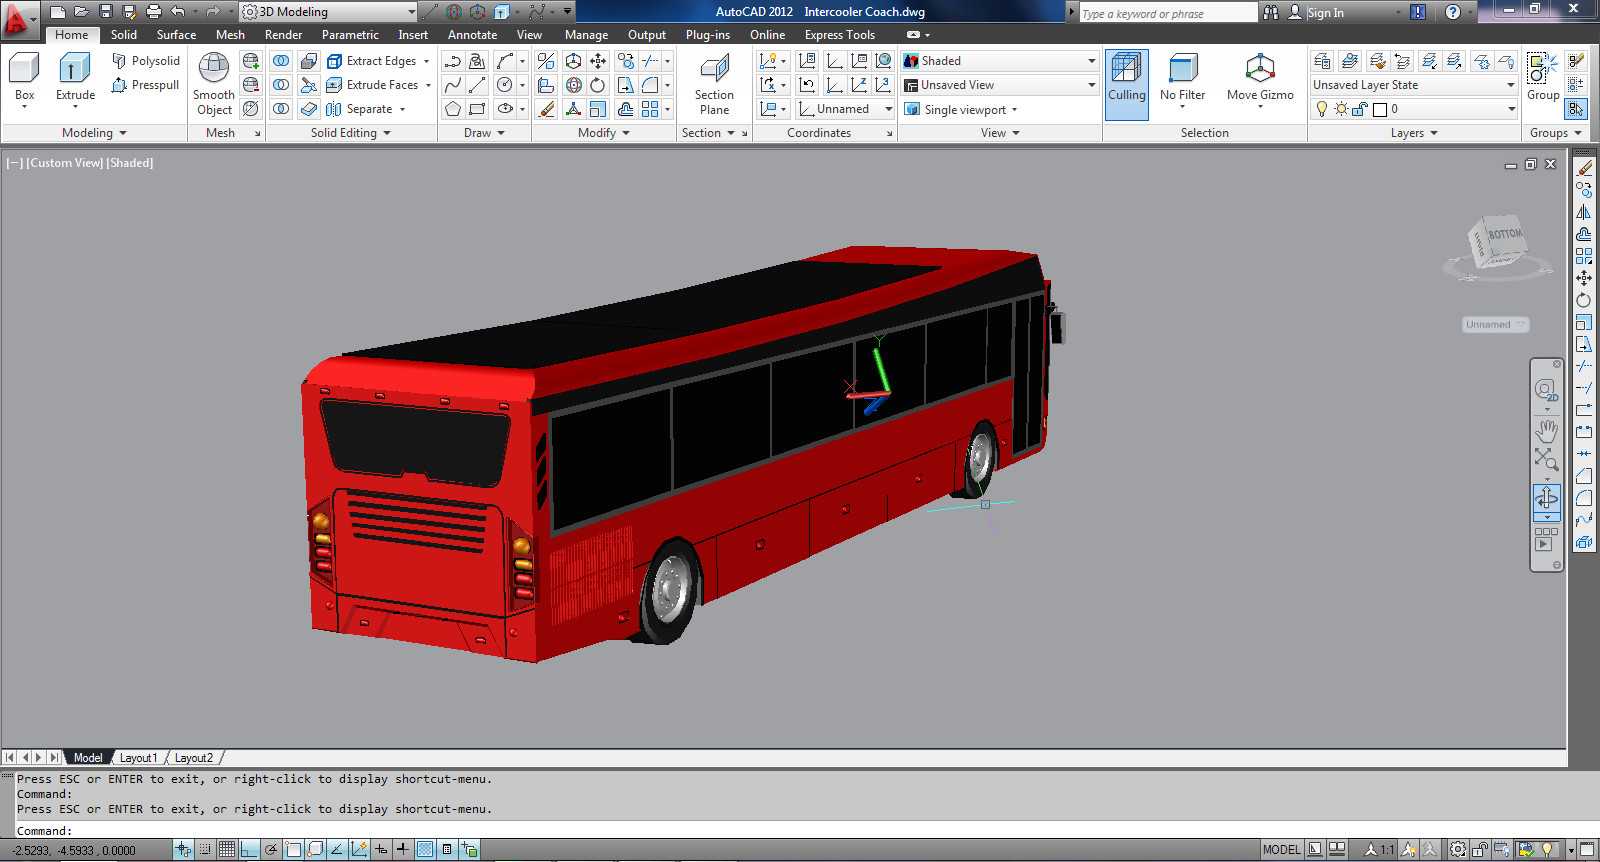Image resolution: width=1600 pixels, height=862 pixels.
Task: Open the Unsaved View dropdown
Action: point(999,85)
